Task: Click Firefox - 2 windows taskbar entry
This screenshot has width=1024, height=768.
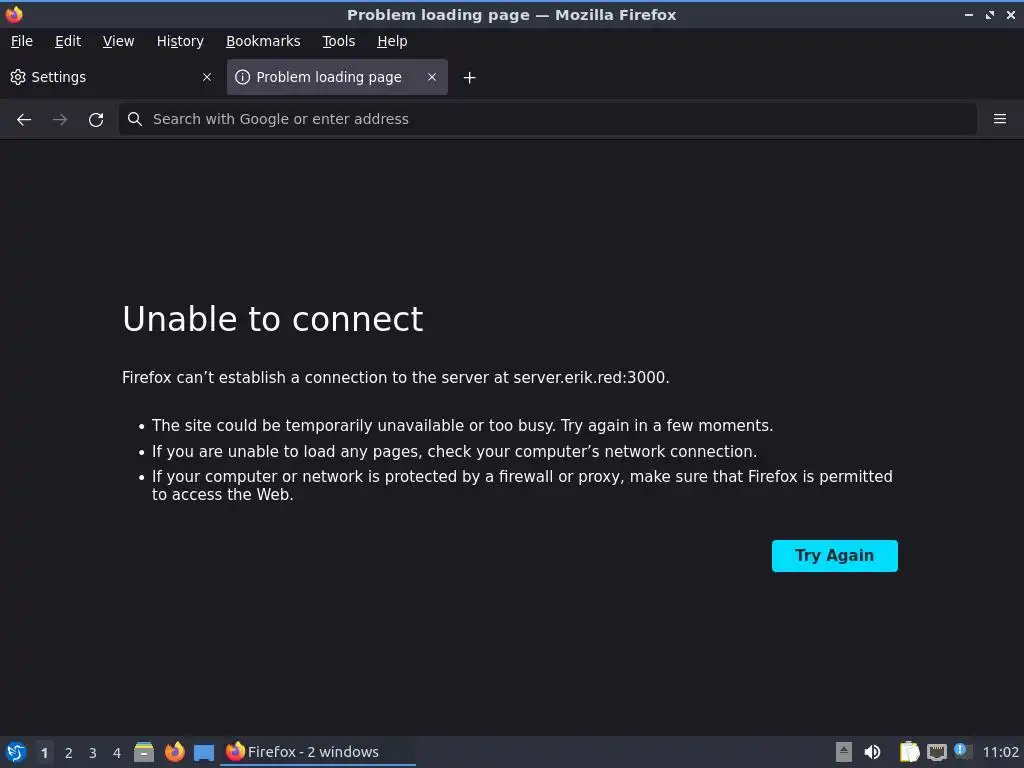Action: pyautogui.click(x=318, y=752)
